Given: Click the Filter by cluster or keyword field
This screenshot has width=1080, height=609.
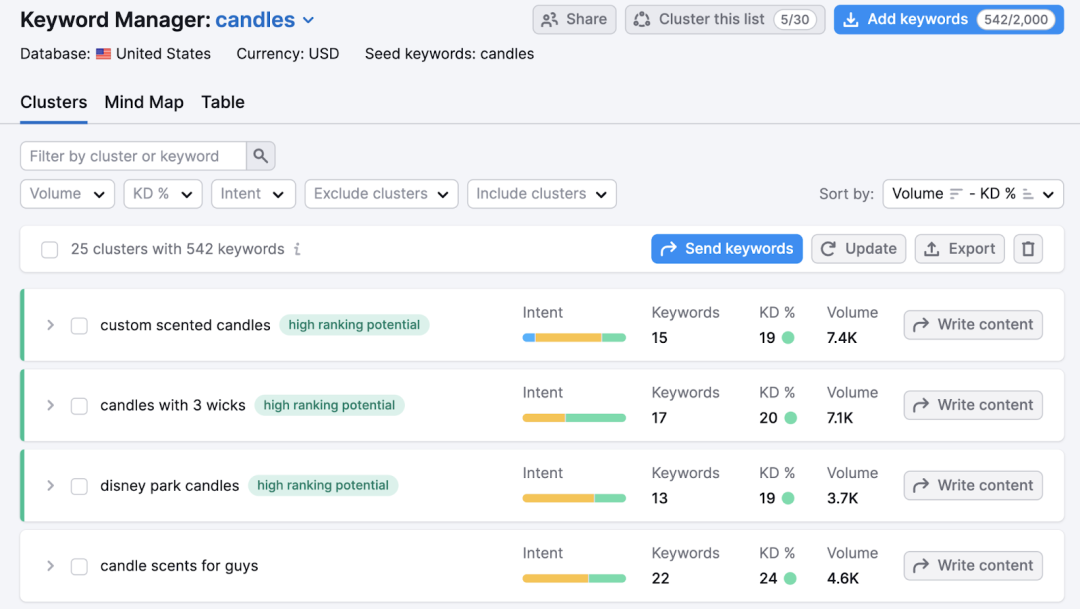Looking at the screenshot, I should tap(134, 156).
